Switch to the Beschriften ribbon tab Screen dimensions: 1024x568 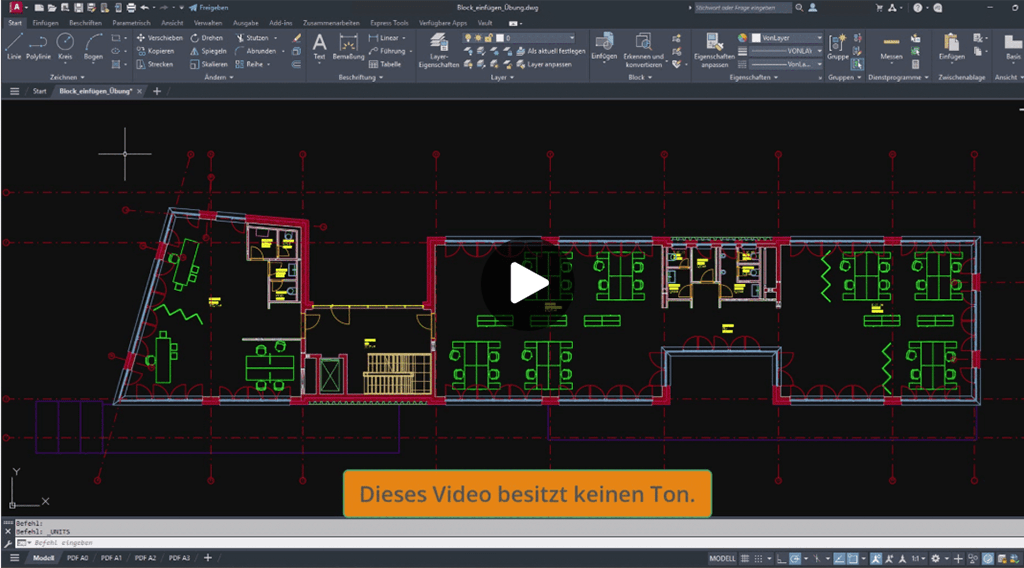point(86,23)
